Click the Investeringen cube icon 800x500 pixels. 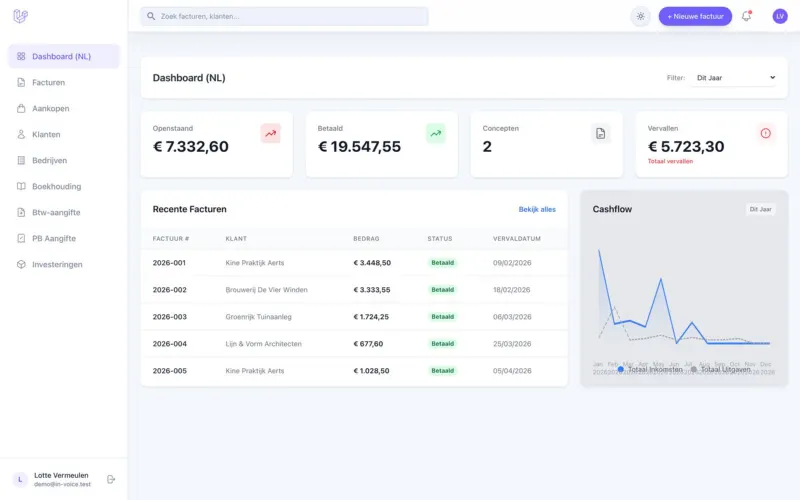(21, 264)
